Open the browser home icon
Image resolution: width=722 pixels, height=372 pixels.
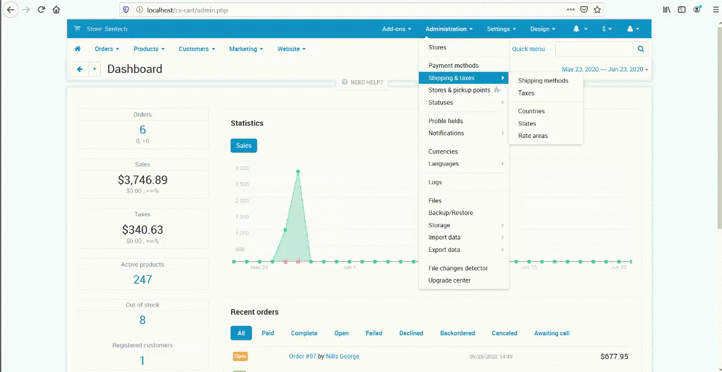[x=56, y=9]
